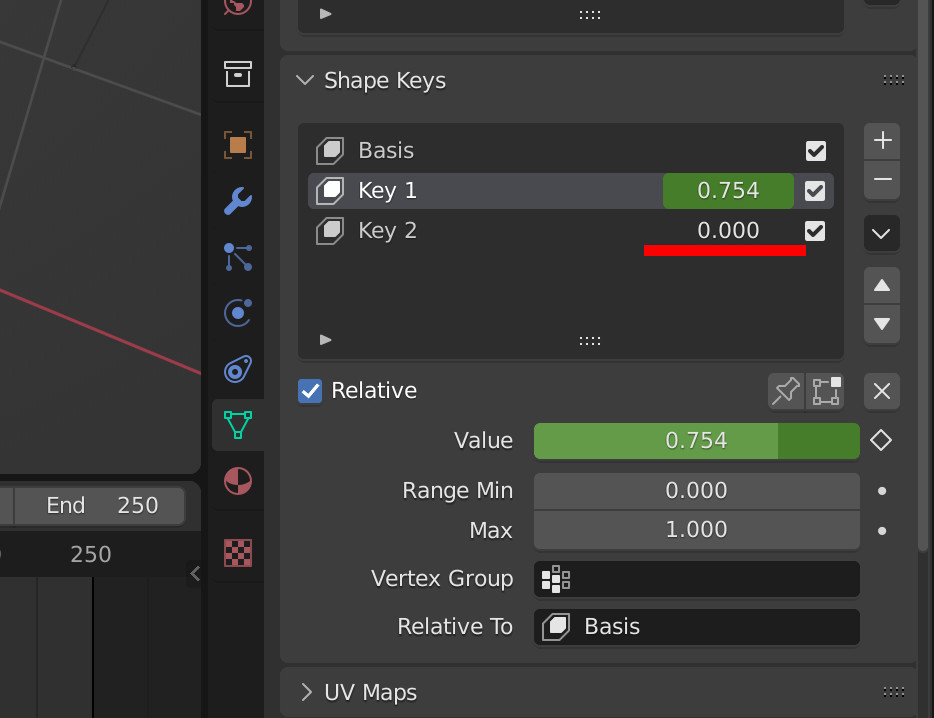This screenshot has width=934, height=718.
Task: Click the Key 1 shape key icon
Action: [x=330, y=191]
